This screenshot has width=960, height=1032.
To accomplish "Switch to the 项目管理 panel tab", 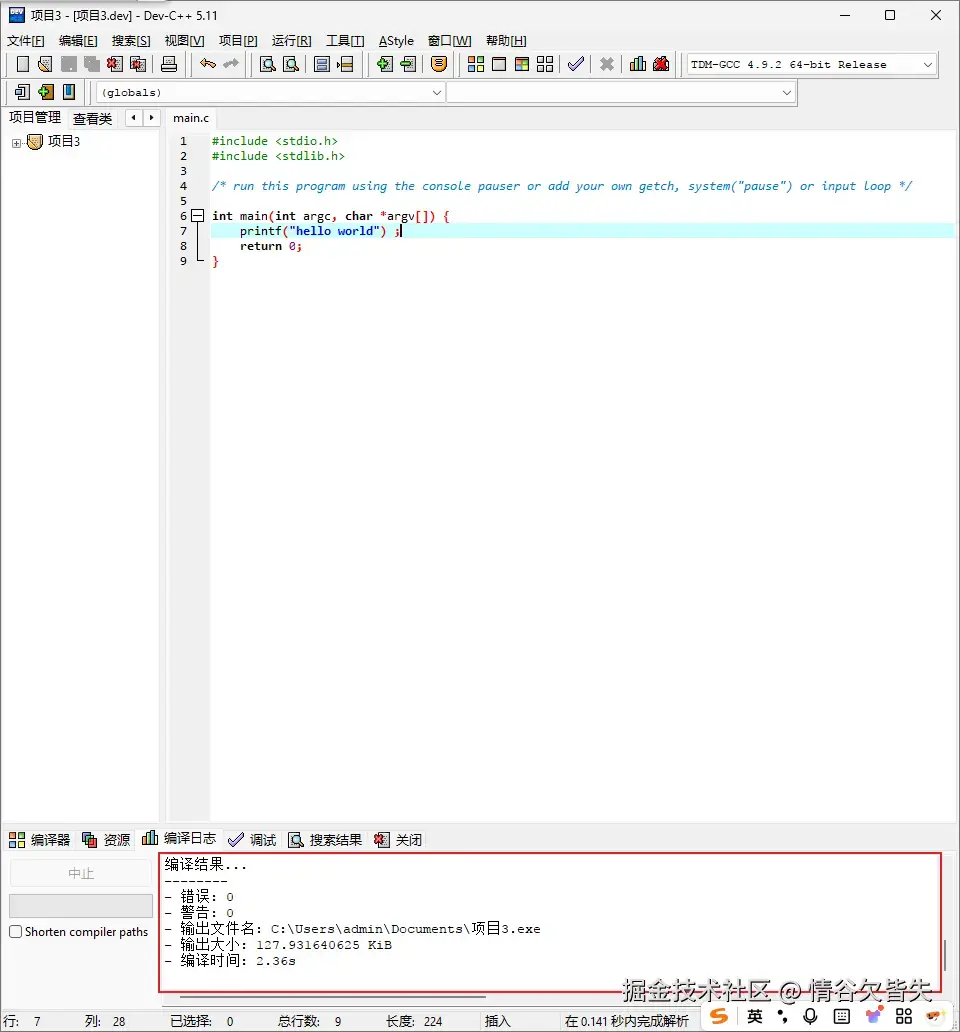I will [x=35, y=117].
